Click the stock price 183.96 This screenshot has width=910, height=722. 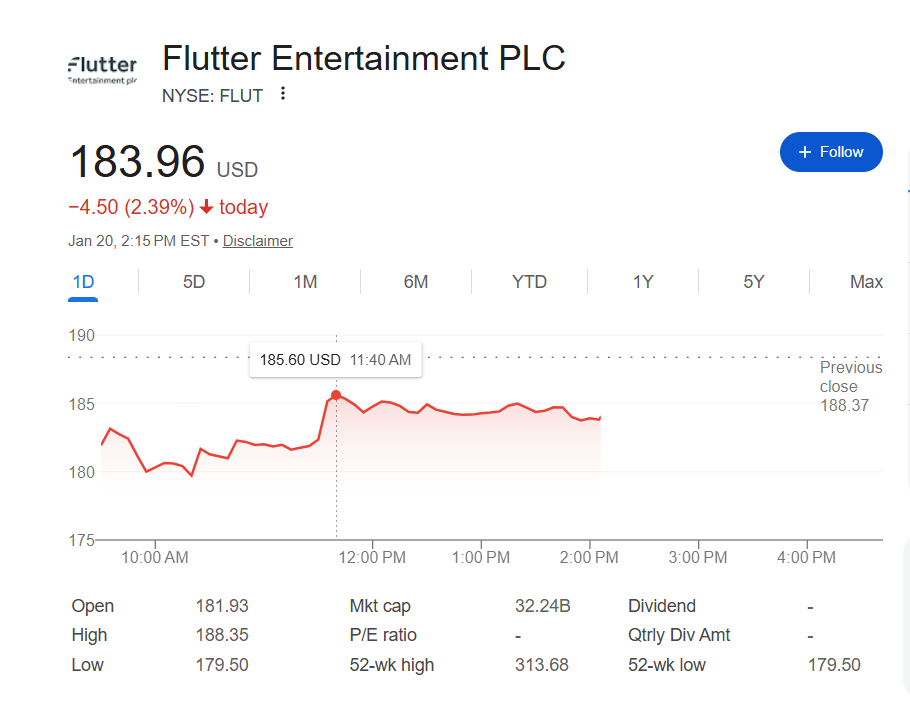tap(137, 162)
